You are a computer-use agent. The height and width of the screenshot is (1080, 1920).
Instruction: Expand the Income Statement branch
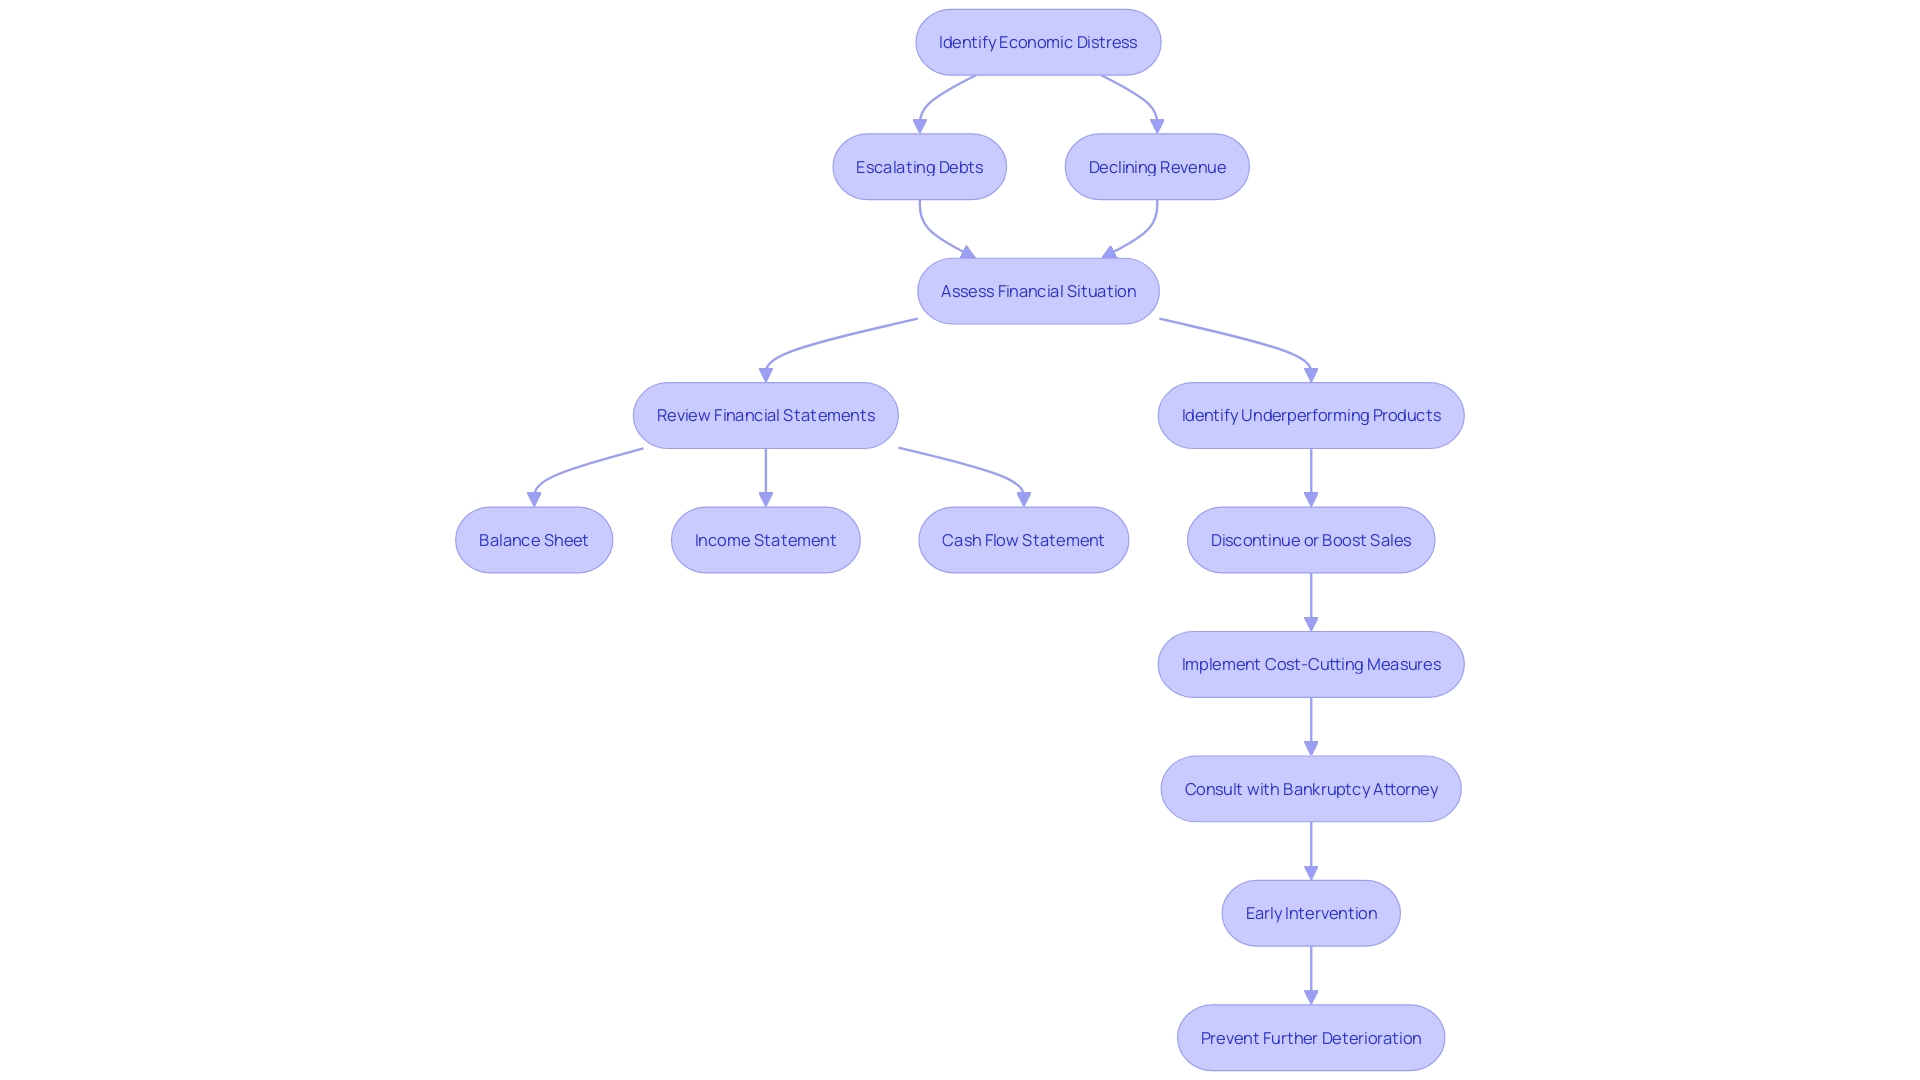[x=765, y=538]
